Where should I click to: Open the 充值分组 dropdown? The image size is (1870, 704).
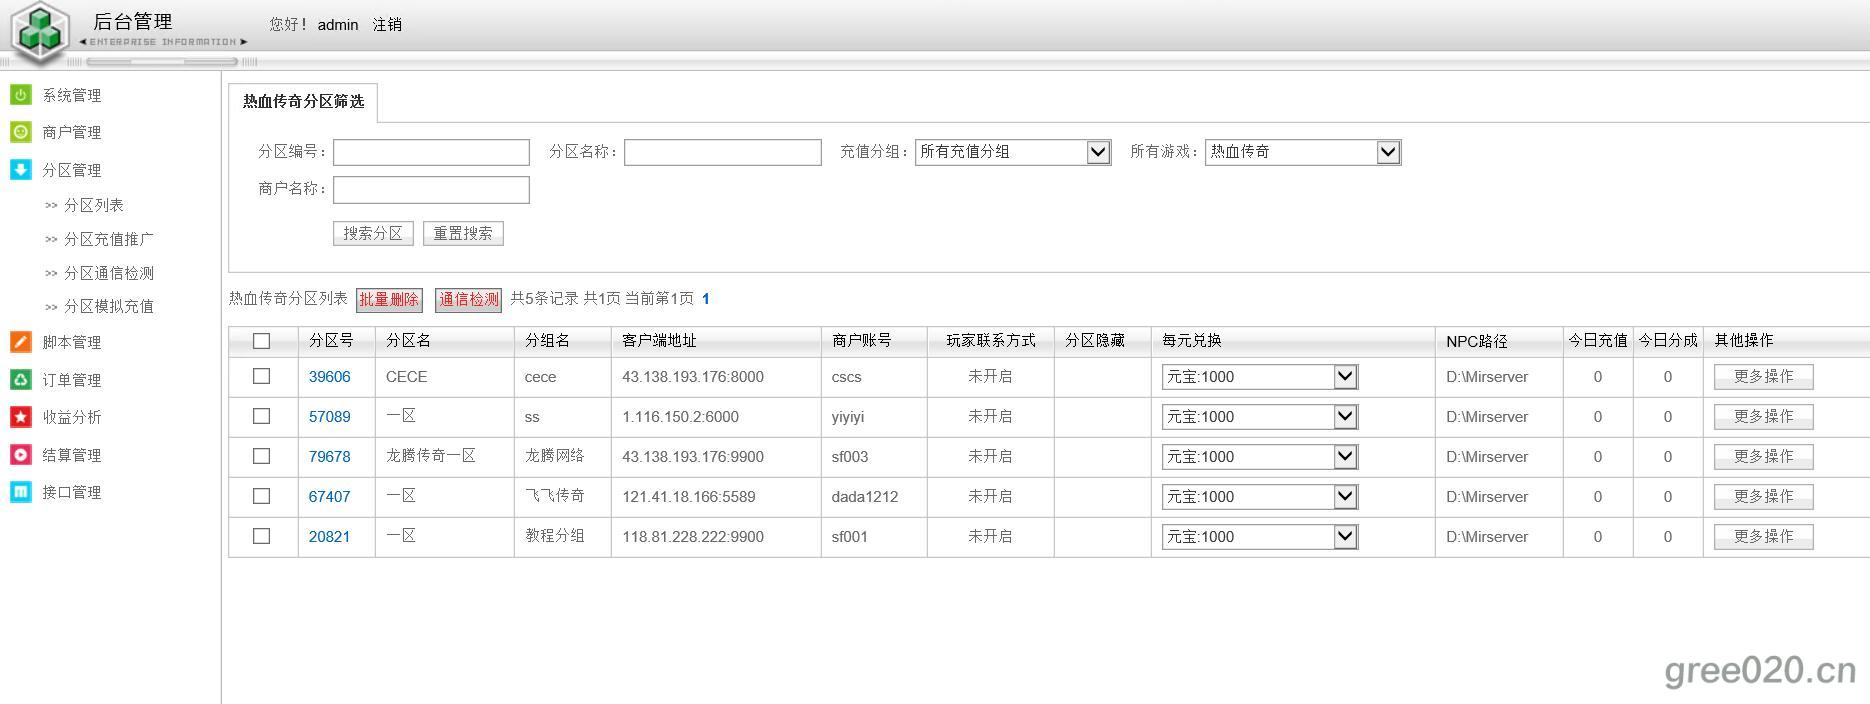point(1012,152)
